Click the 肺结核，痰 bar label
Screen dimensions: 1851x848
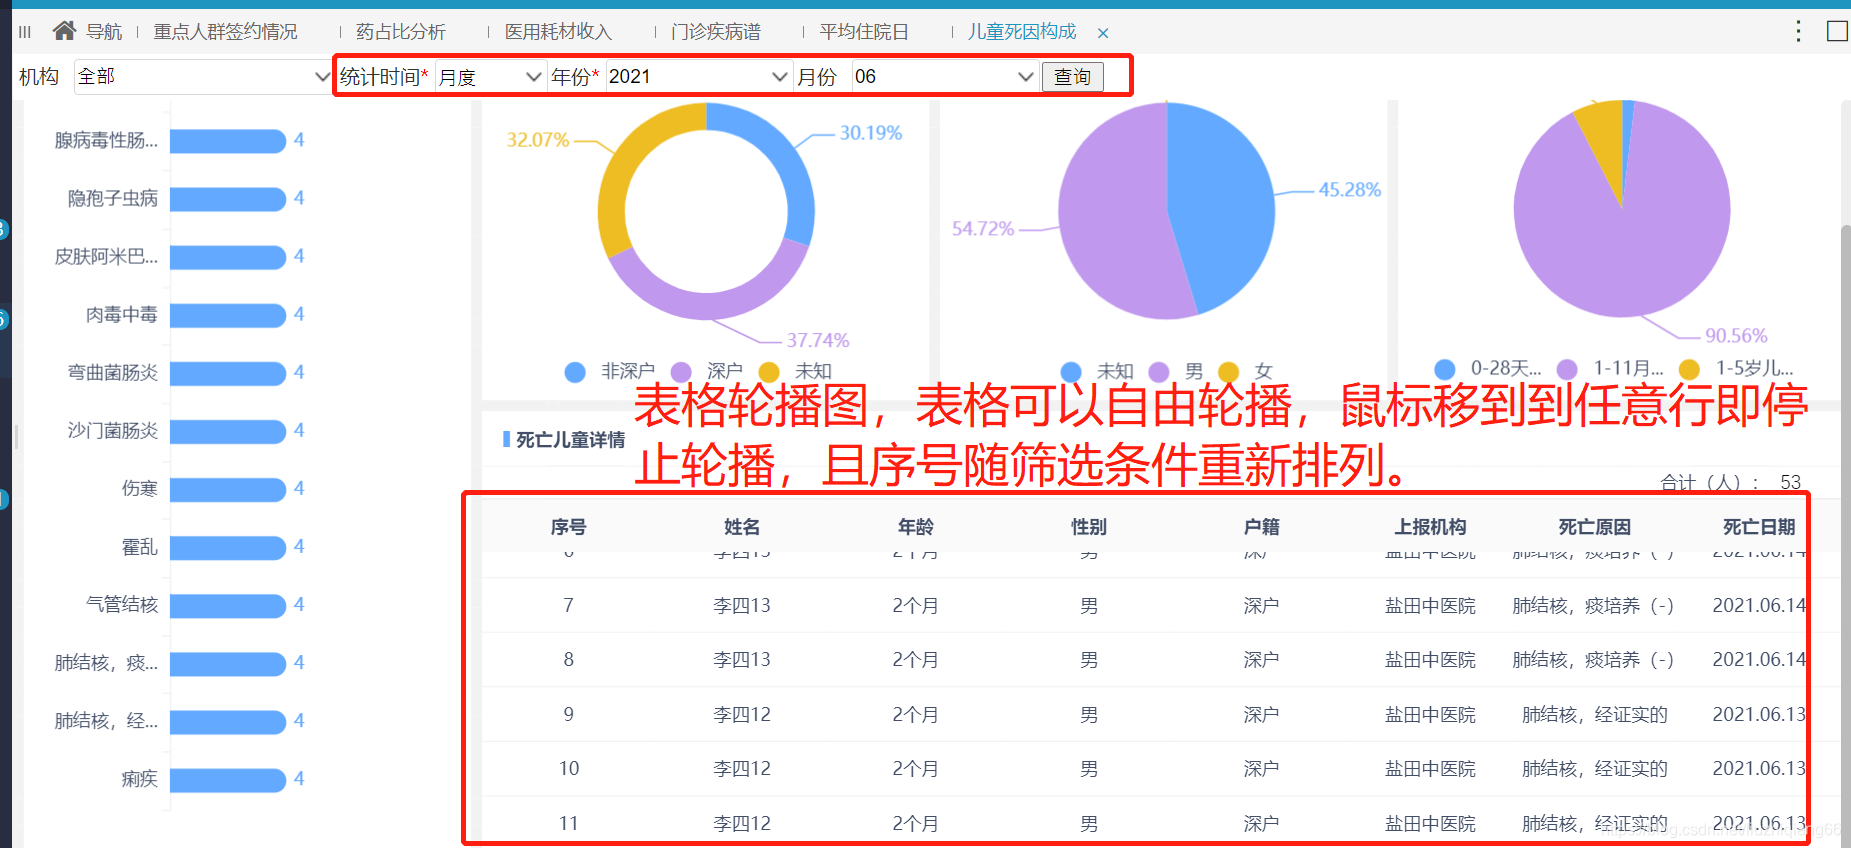(106, 663)
